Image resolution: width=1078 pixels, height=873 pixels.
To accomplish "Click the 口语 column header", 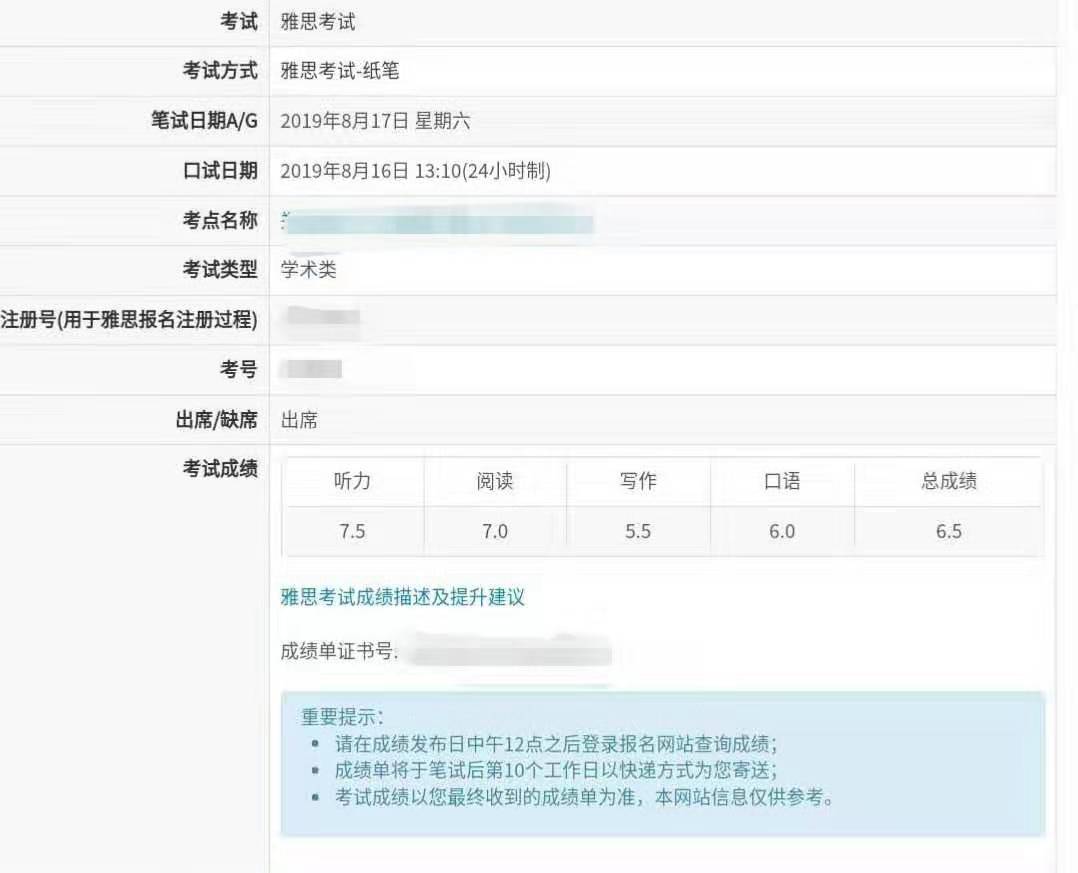I will (782, 481).
